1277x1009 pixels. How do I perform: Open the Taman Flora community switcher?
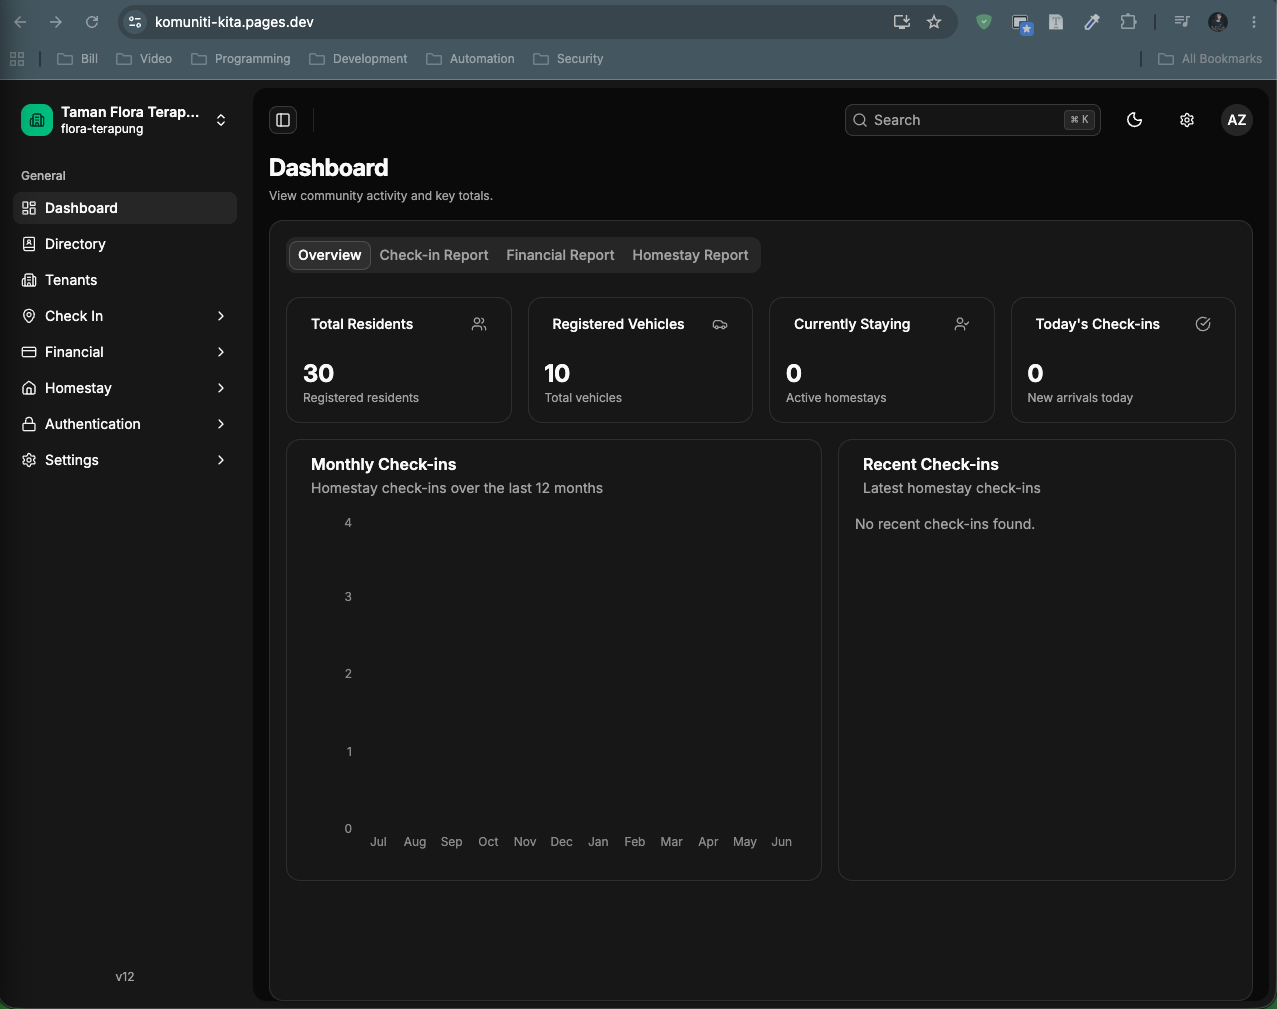tap(125, 120)
